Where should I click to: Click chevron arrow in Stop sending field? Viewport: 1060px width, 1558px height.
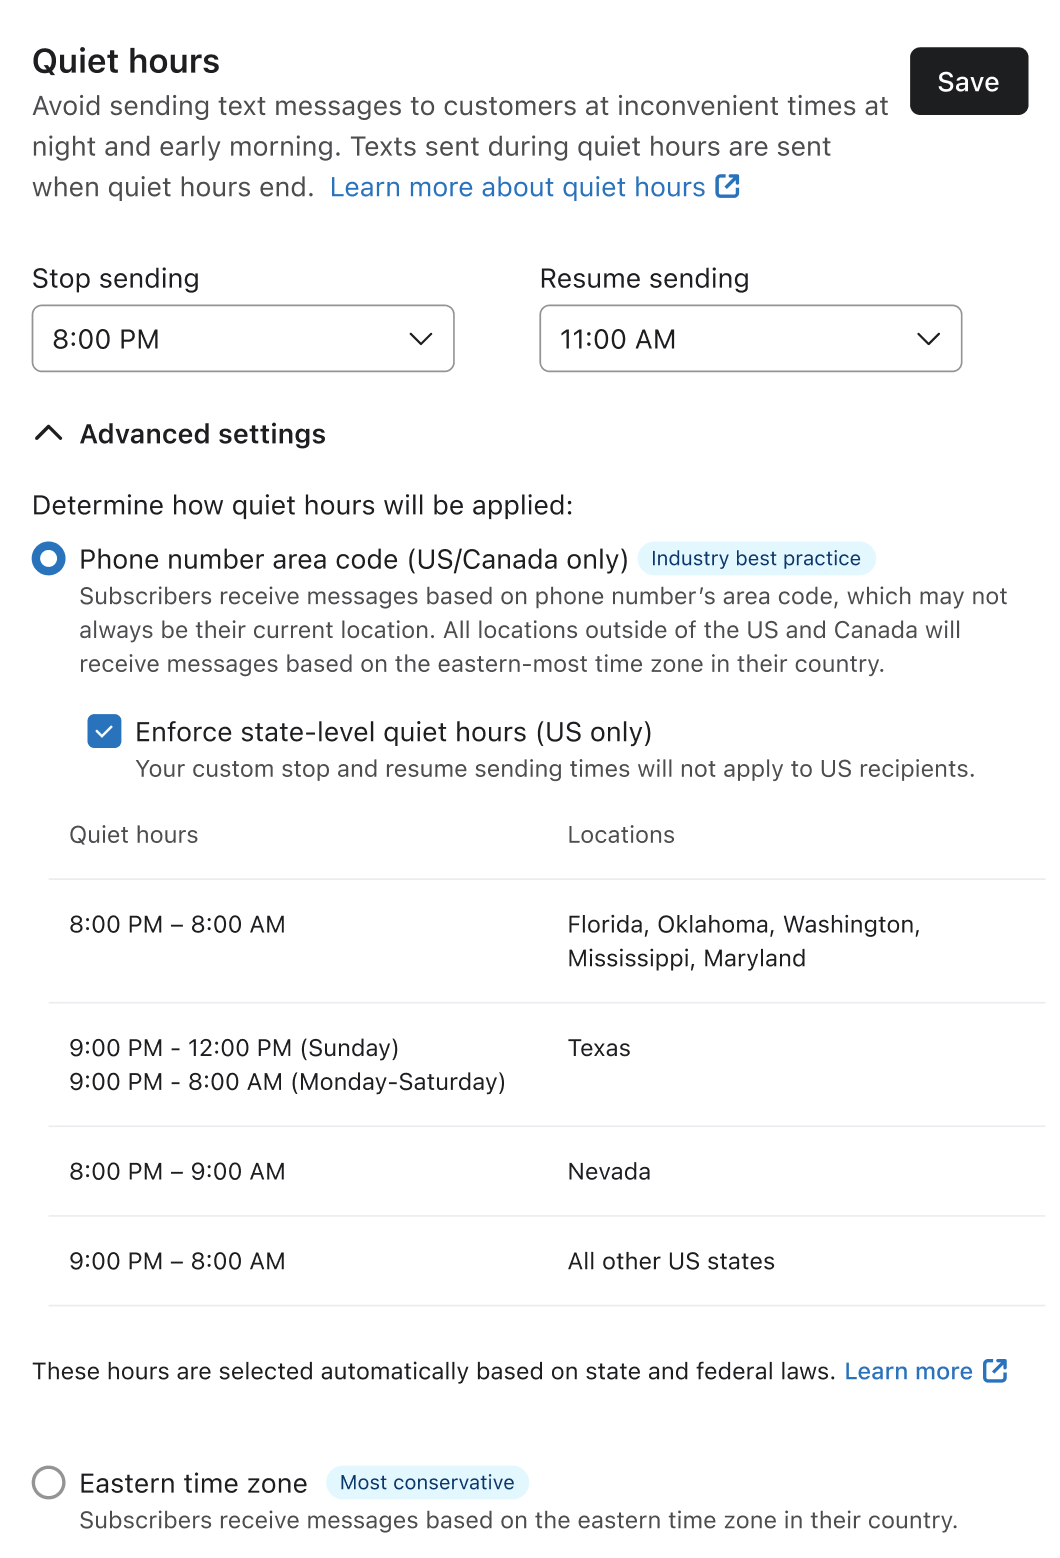[x=421, y=339]
